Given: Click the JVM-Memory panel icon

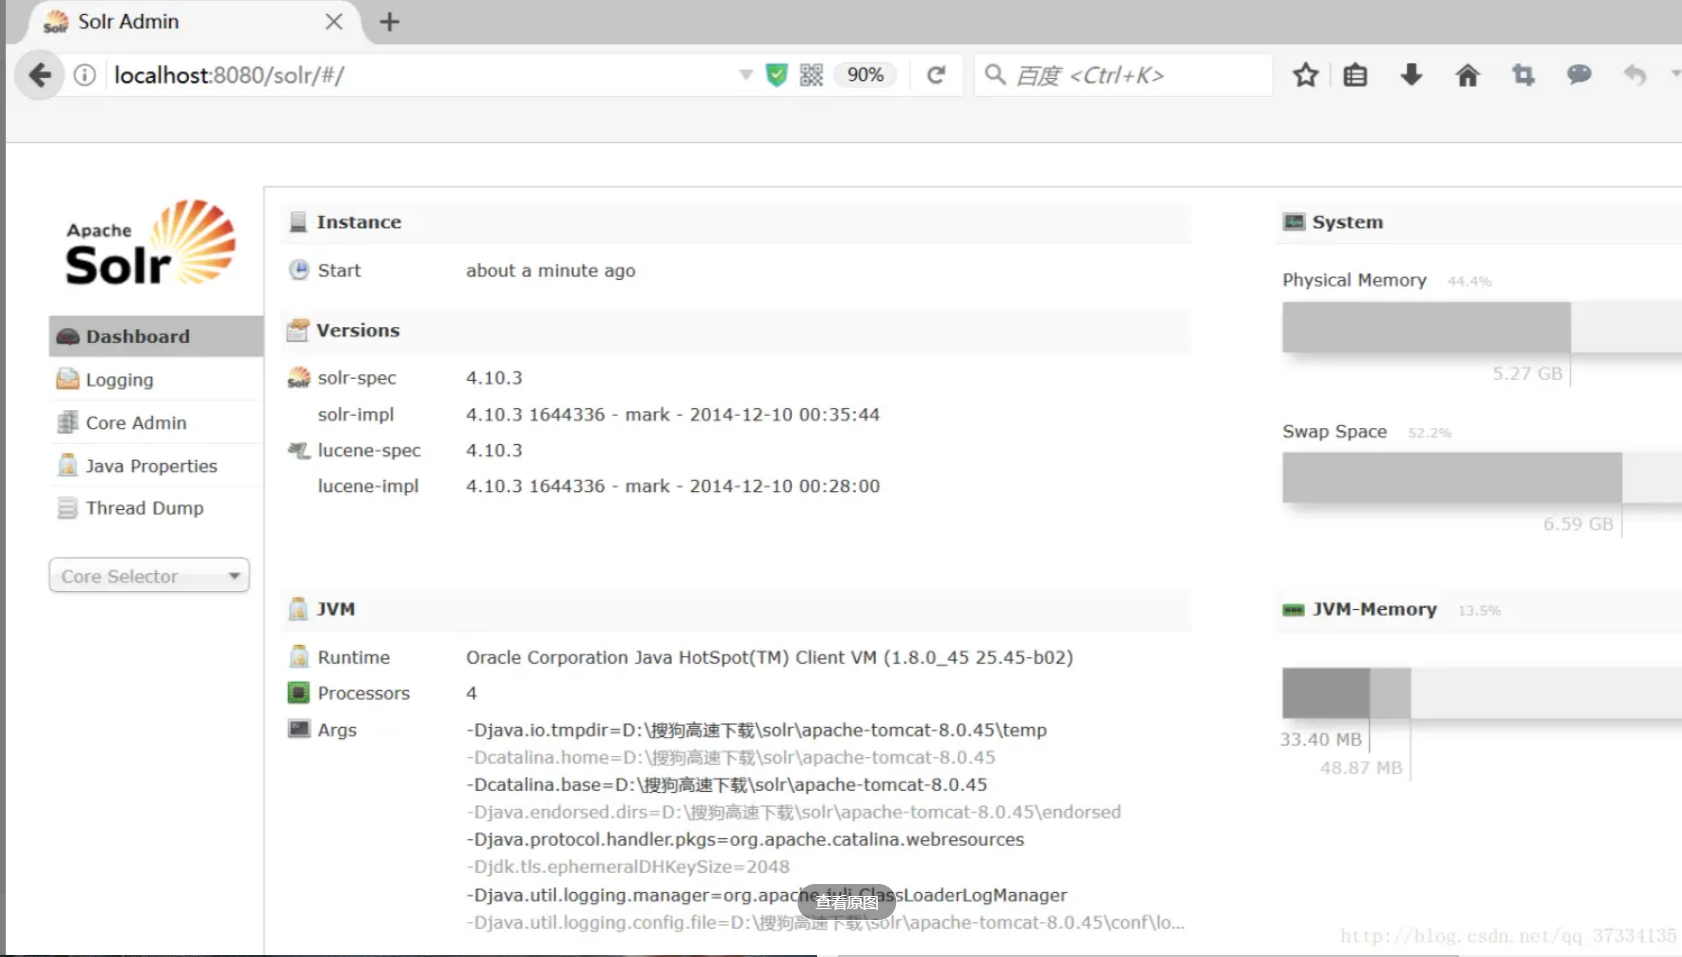Looking at the screenshot, I should [1292, 609].
